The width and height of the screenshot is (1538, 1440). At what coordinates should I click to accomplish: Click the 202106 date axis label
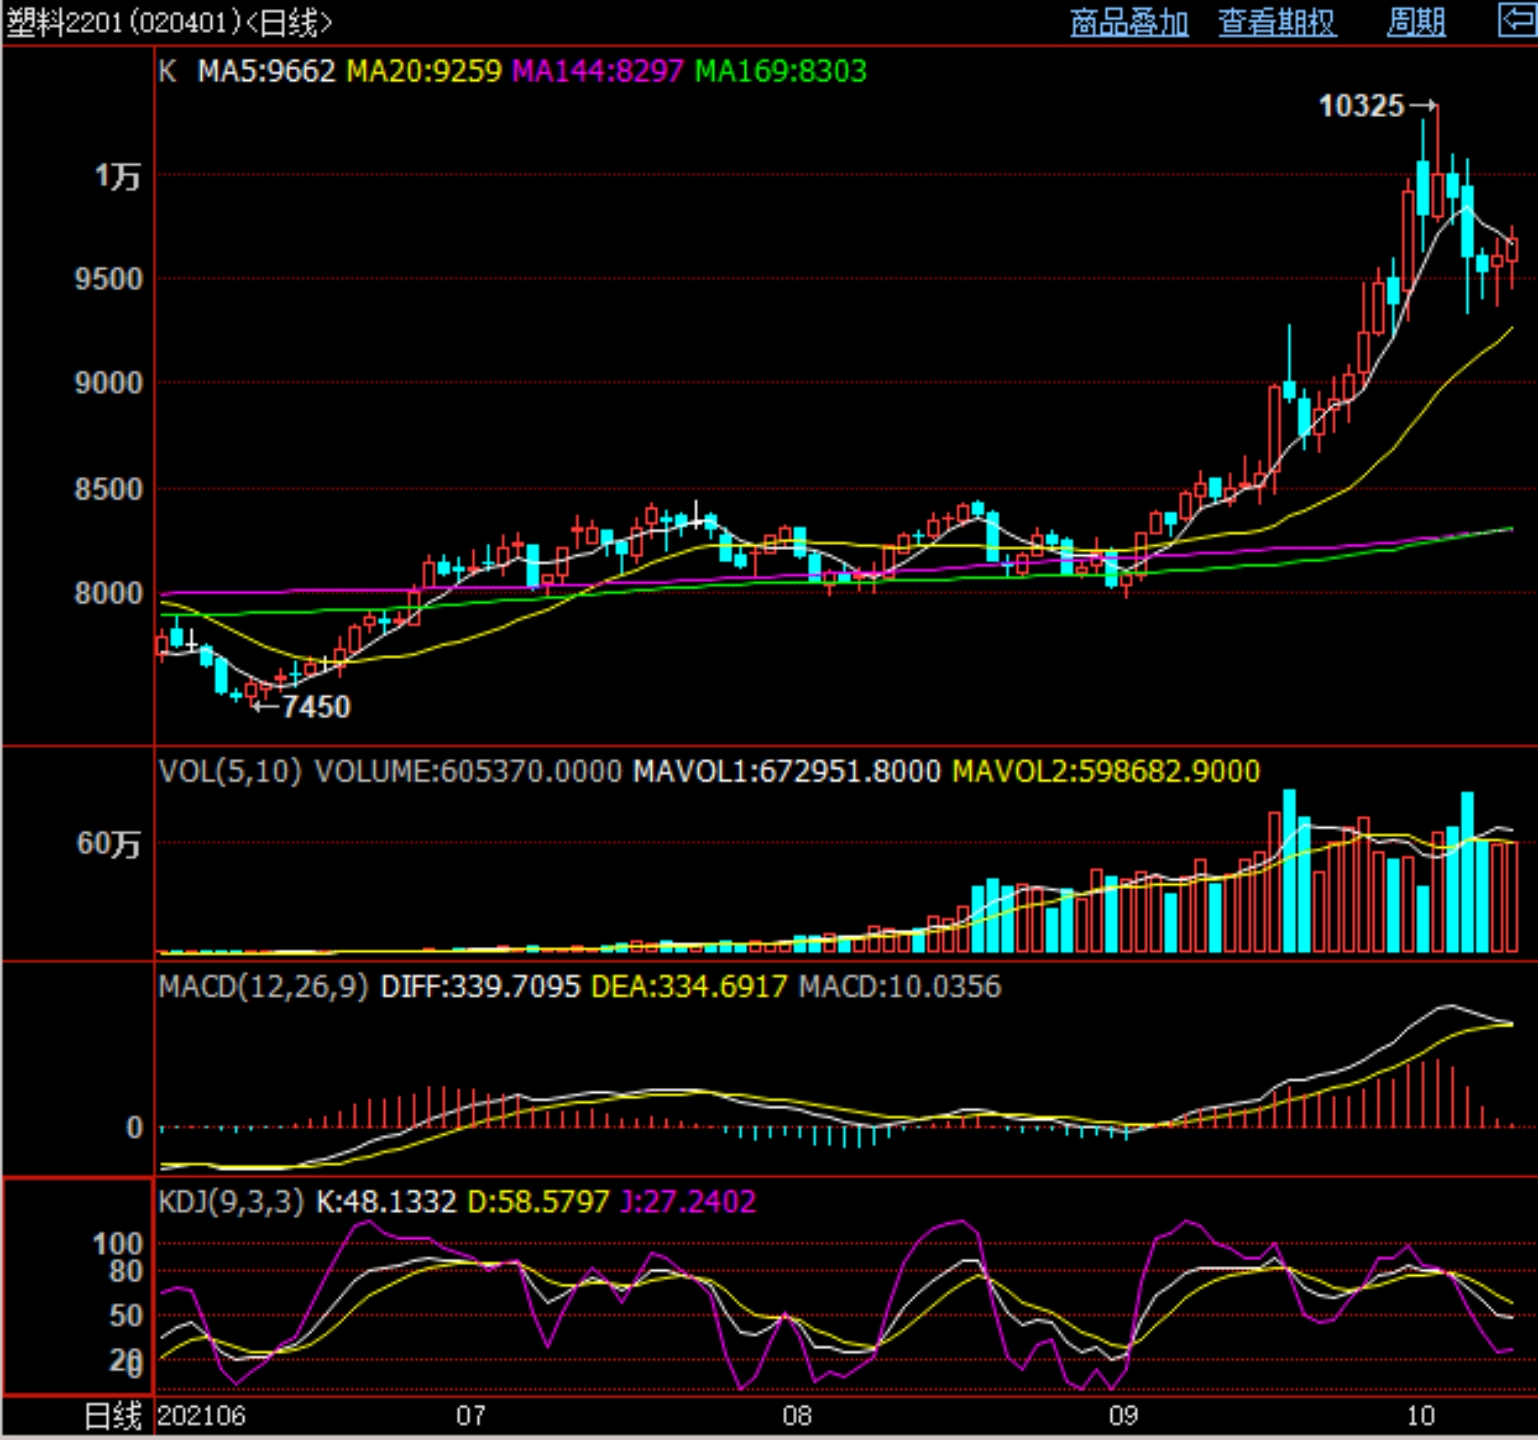pyautogui.click(x=202, y=1416)
